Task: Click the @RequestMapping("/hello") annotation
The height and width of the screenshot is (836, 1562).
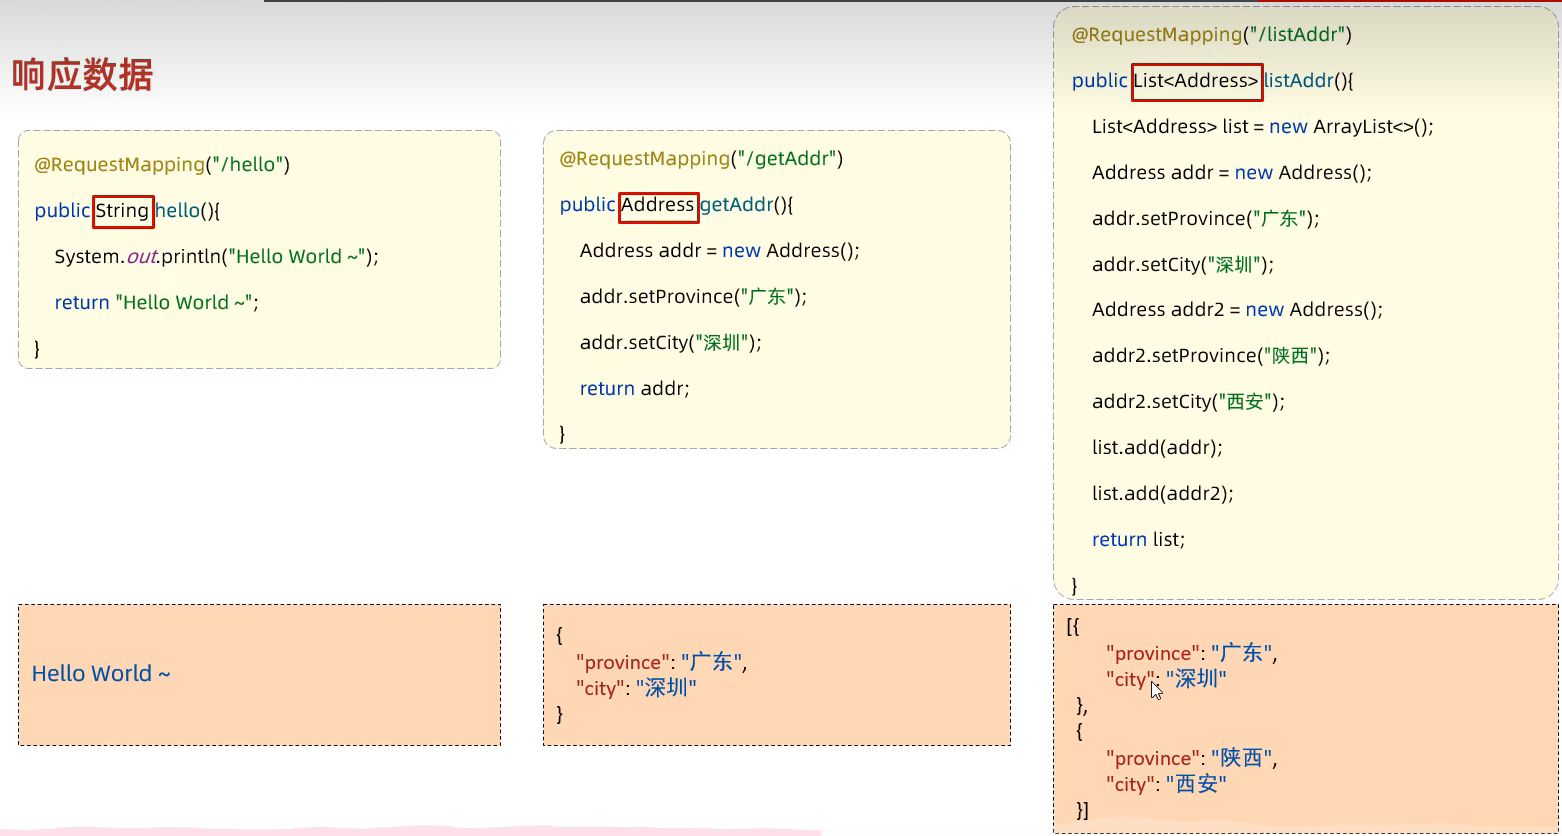Action: click(162, 165)
